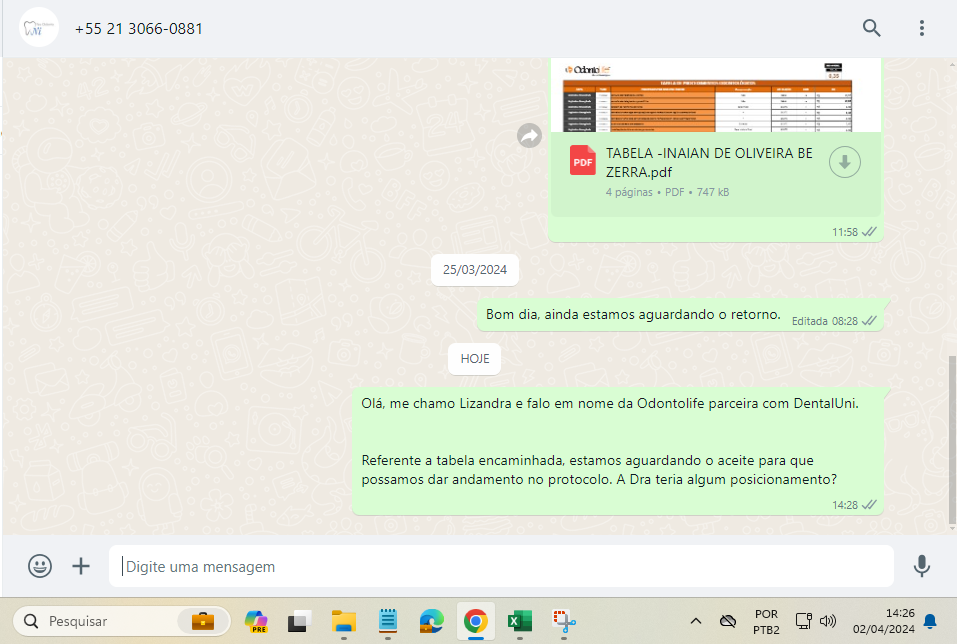This screenshot has width=957, height=644.
Task: Start voice recording with microphone icon
Action: [922, 566]
